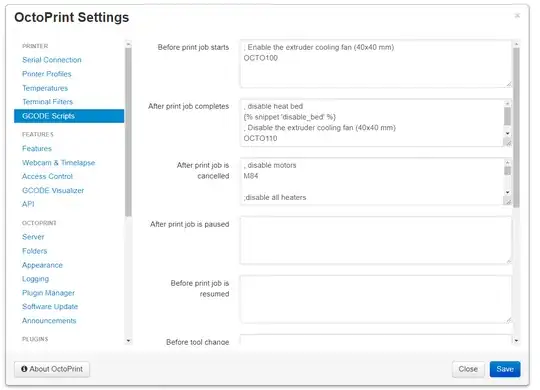Click down arrow in After print job completes box
This screenshot has width=540, height=390.
(508, 133)
